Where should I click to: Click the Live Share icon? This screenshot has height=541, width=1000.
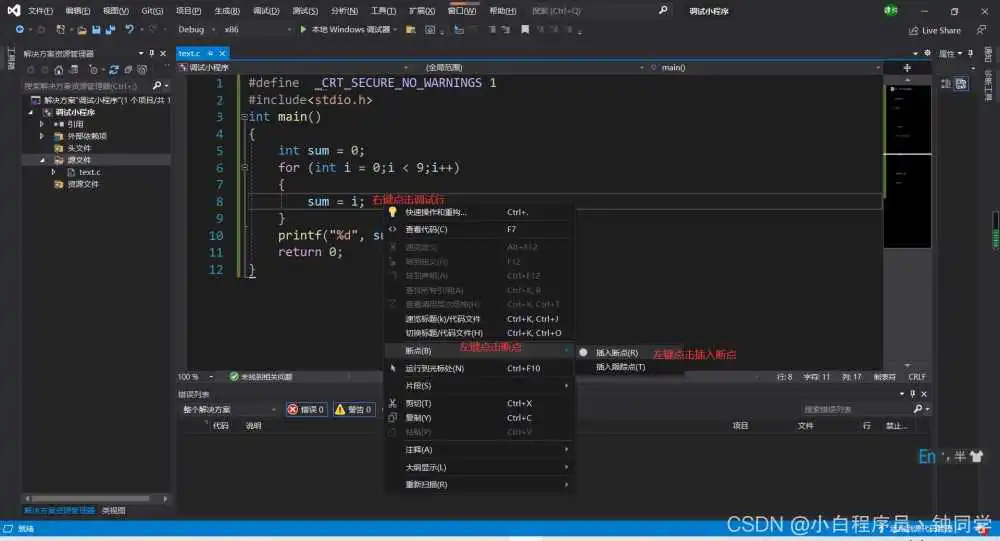[x=913, y=30]
